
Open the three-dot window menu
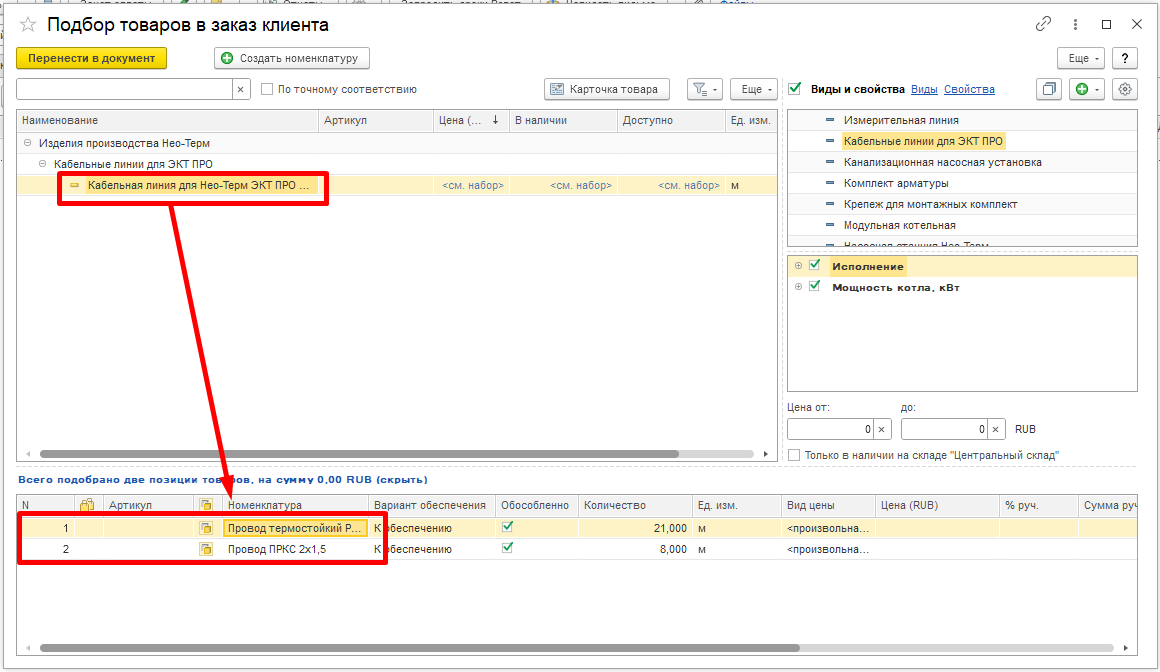tap(1075, 24)
